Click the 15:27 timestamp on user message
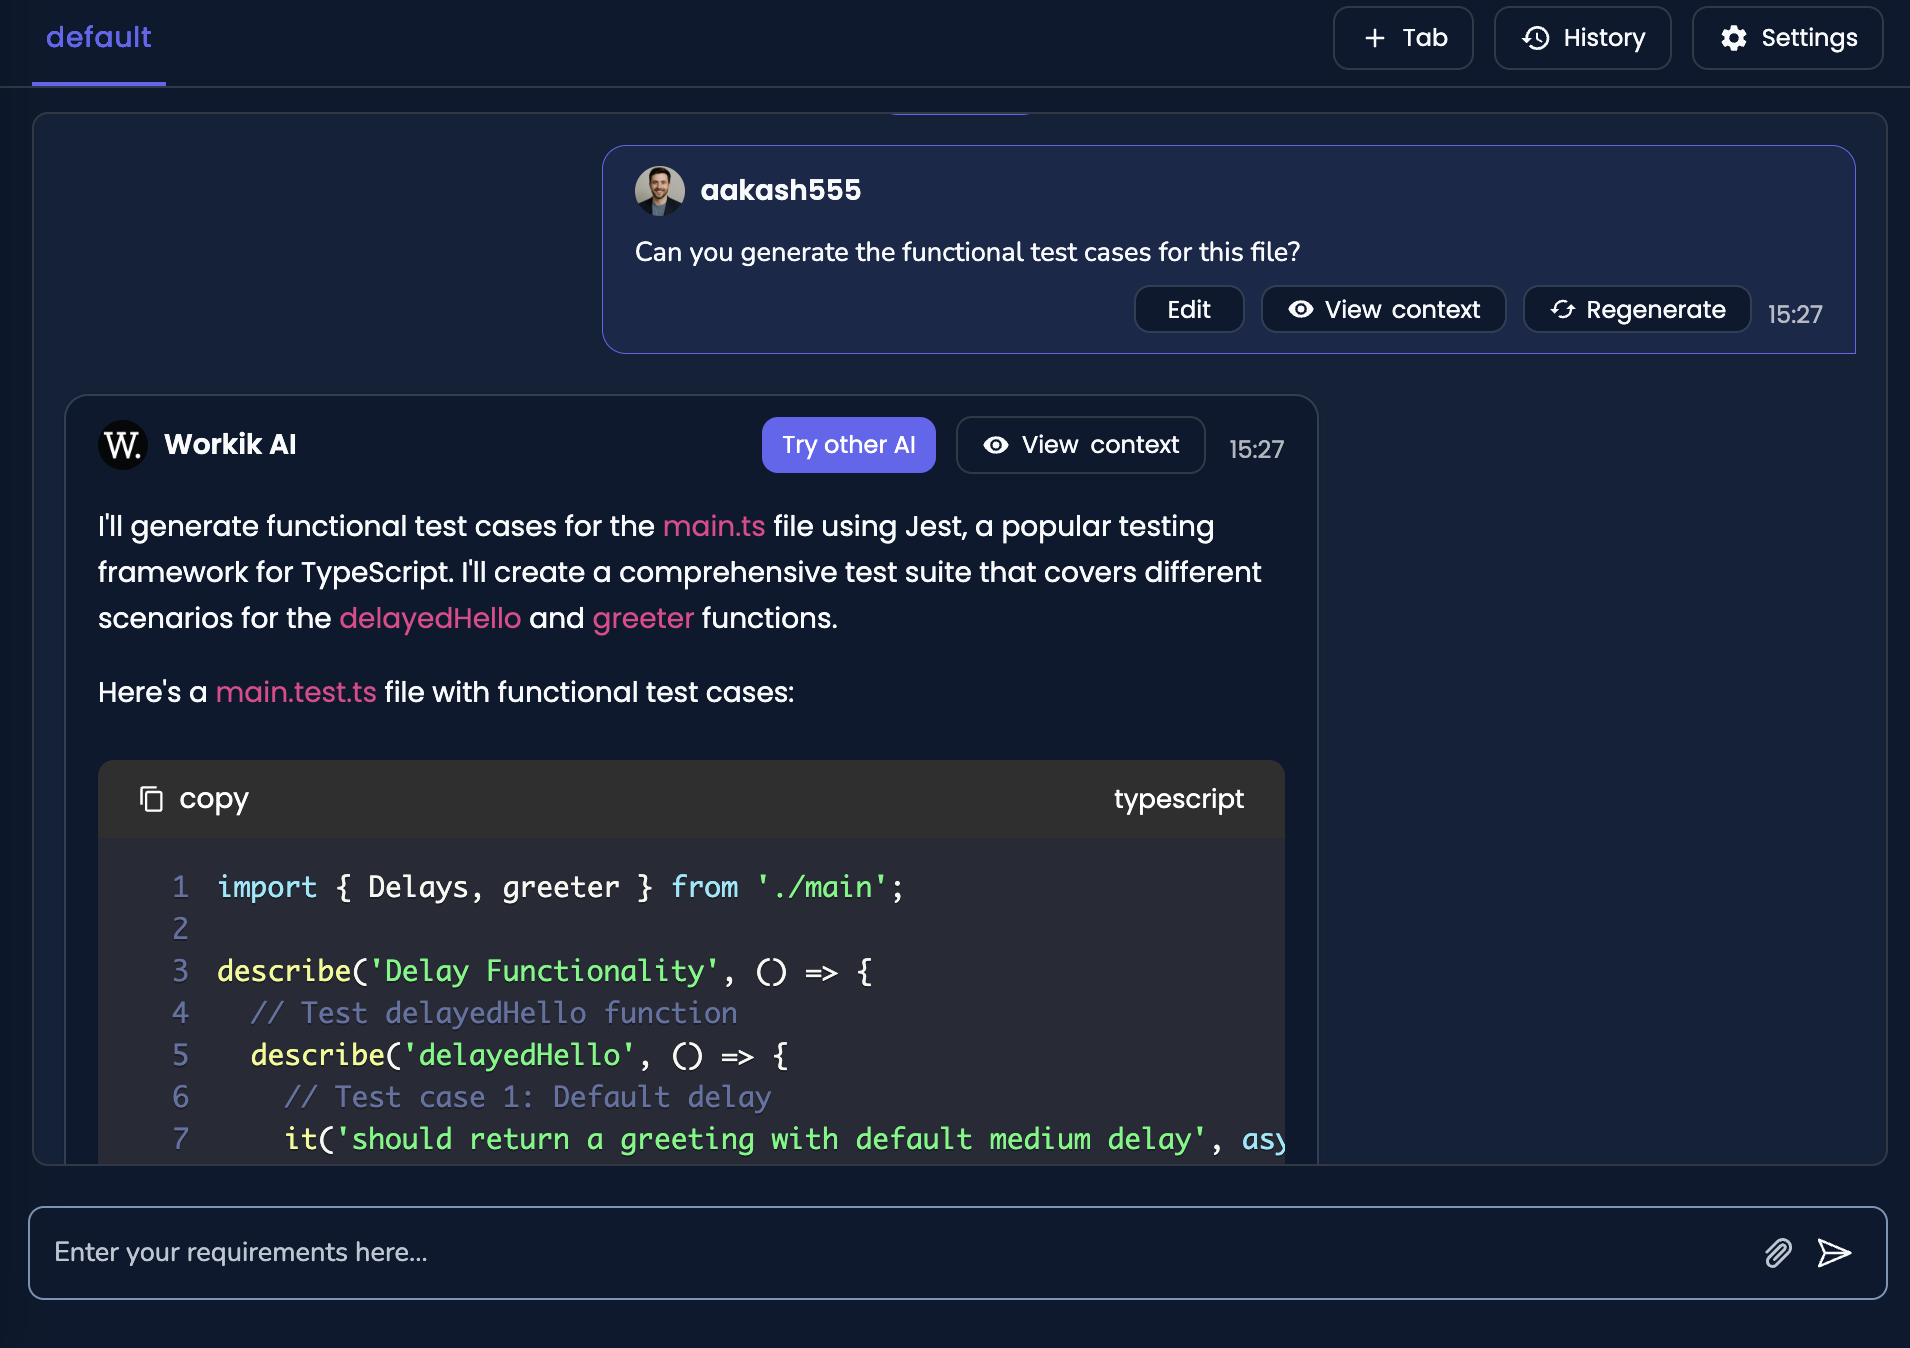 click(1795, 314)
